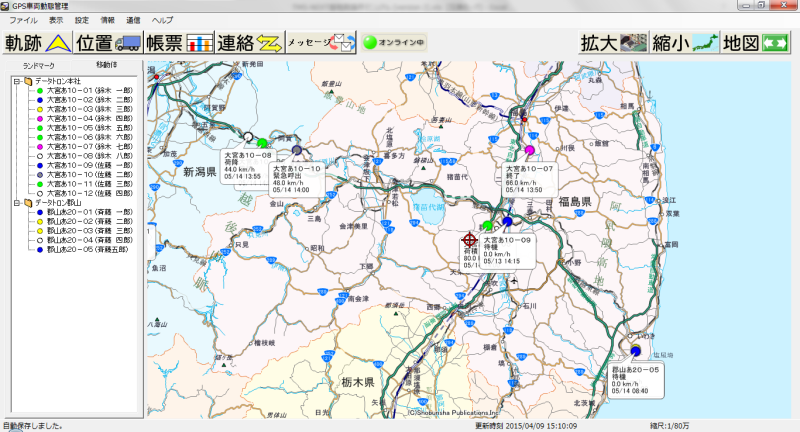800x432 pixels.
Task: Open the ファイル menu
Action: (x=22, y=20)
